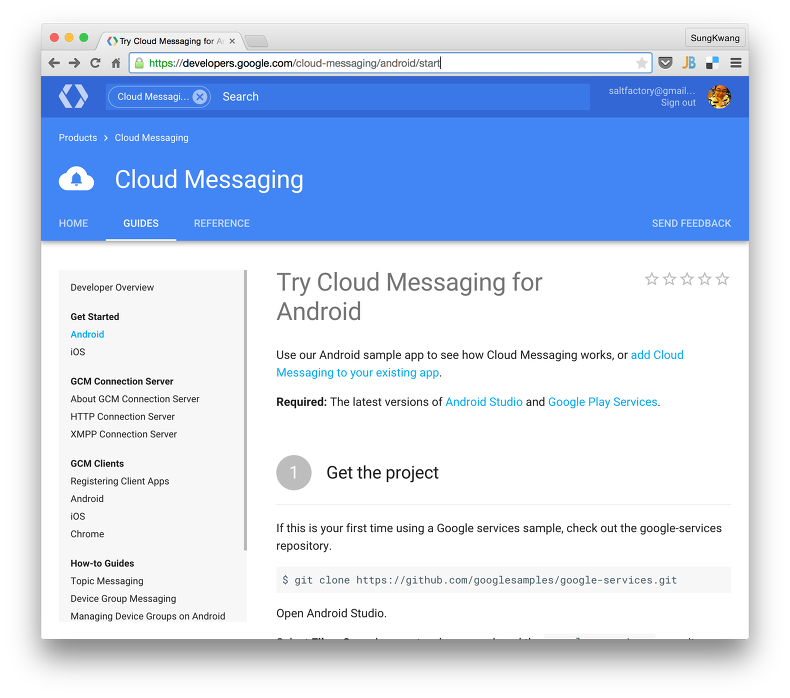Viewport: 790px width, 698px height.
Task: Reload the page with the refresh icon
Action: click(x=95, y=63)
